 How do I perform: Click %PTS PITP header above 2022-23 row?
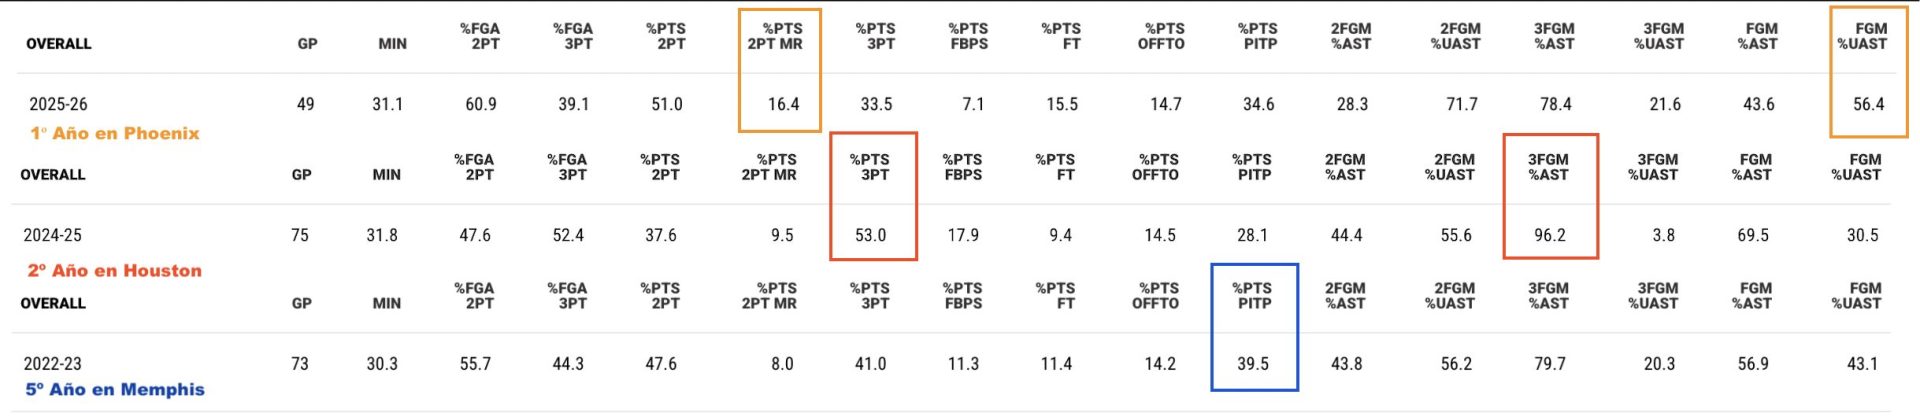point(1252,295)
